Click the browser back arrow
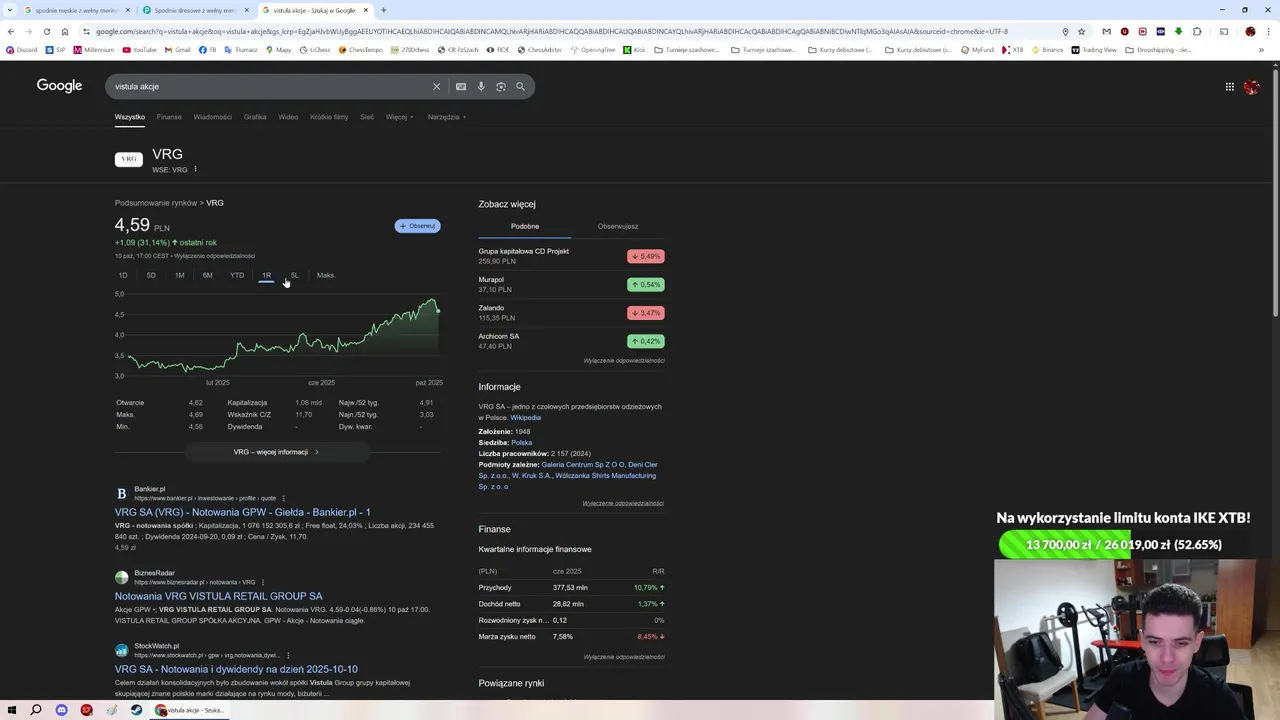The image size is (1280, 720). click(11, 31)
